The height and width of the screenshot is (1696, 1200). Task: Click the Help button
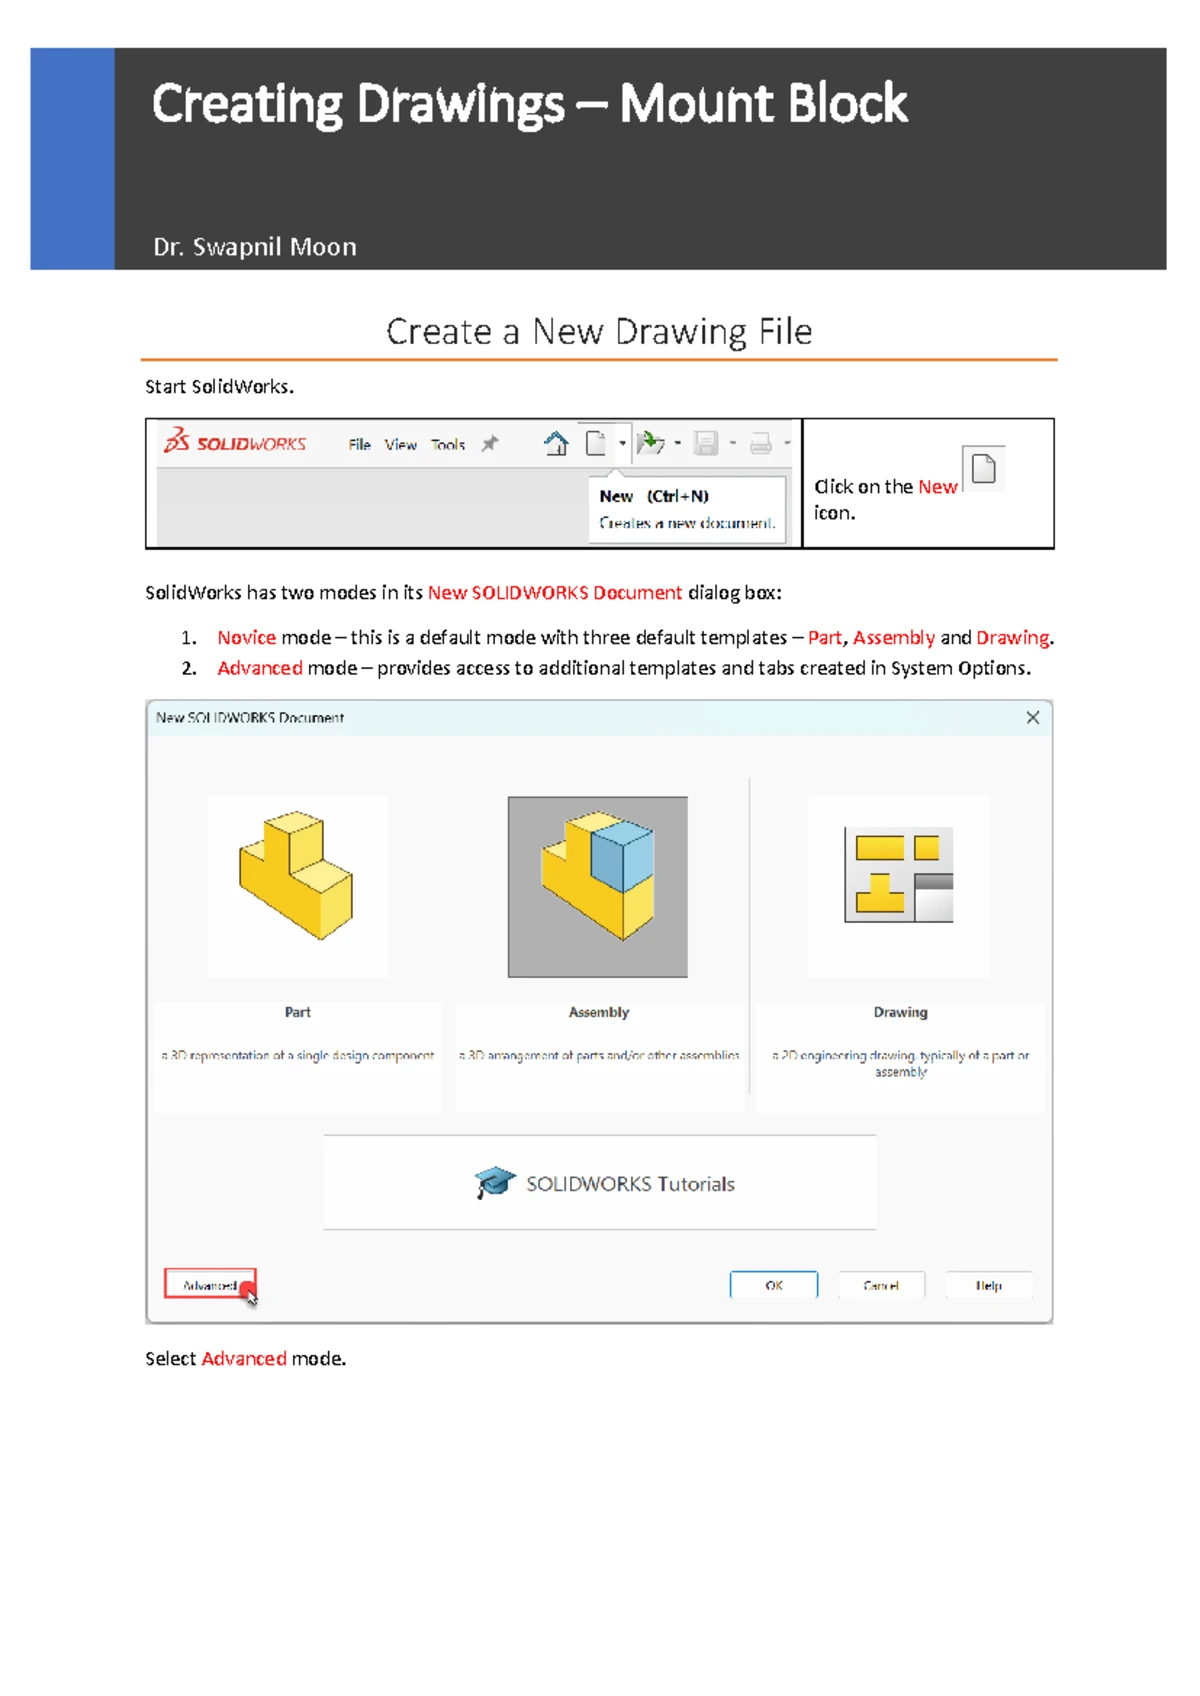[x=989, y=1285]
